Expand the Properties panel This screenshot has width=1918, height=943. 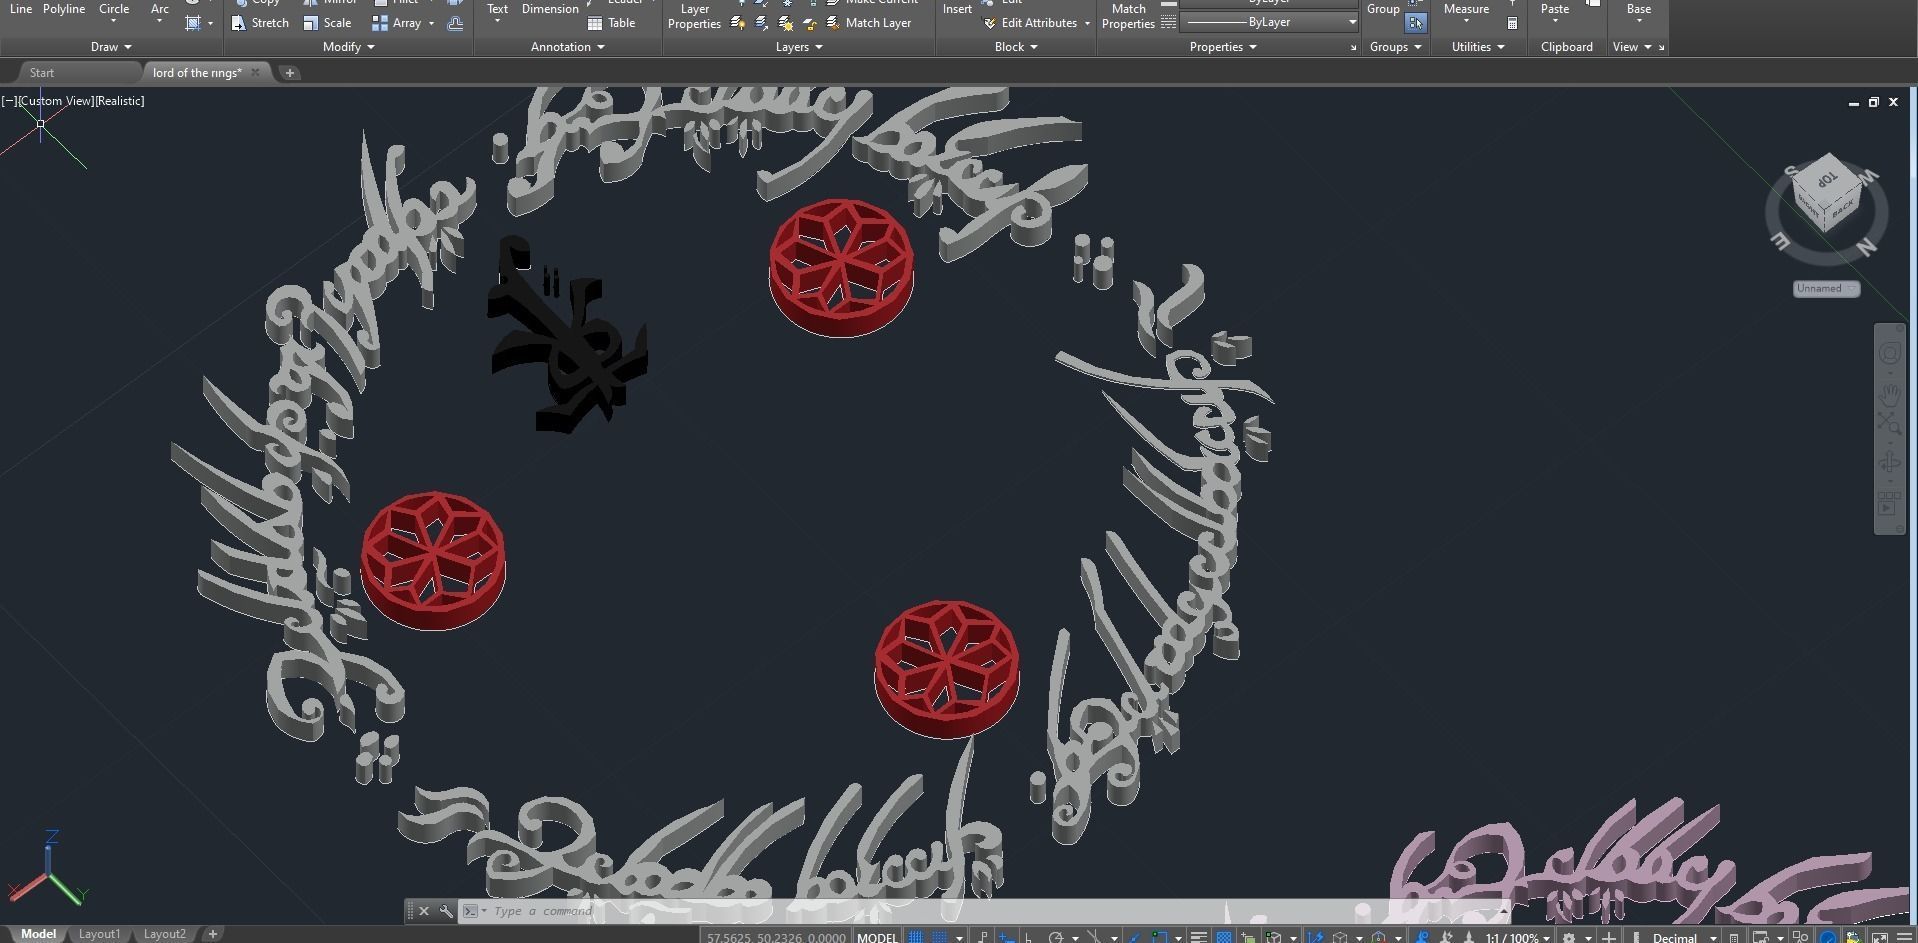(1222, 47)
